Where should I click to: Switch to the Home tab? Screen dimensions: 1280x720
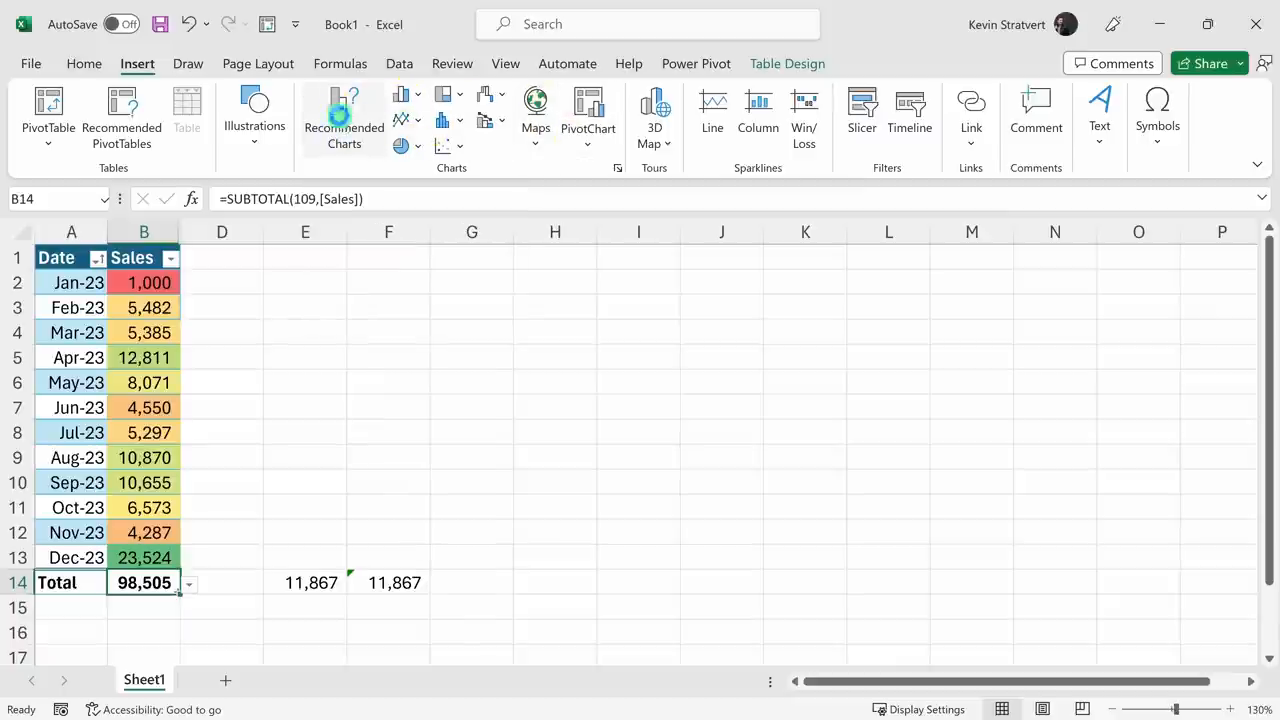tap(84, 63)
